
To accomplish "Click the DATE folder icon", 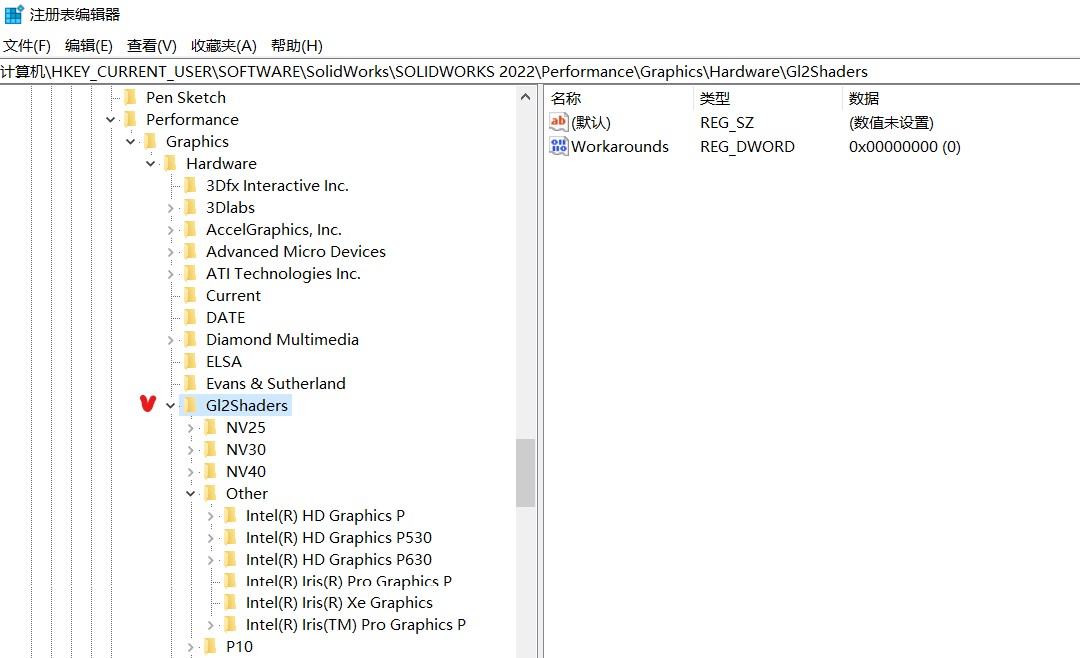I will click(190, 318).
